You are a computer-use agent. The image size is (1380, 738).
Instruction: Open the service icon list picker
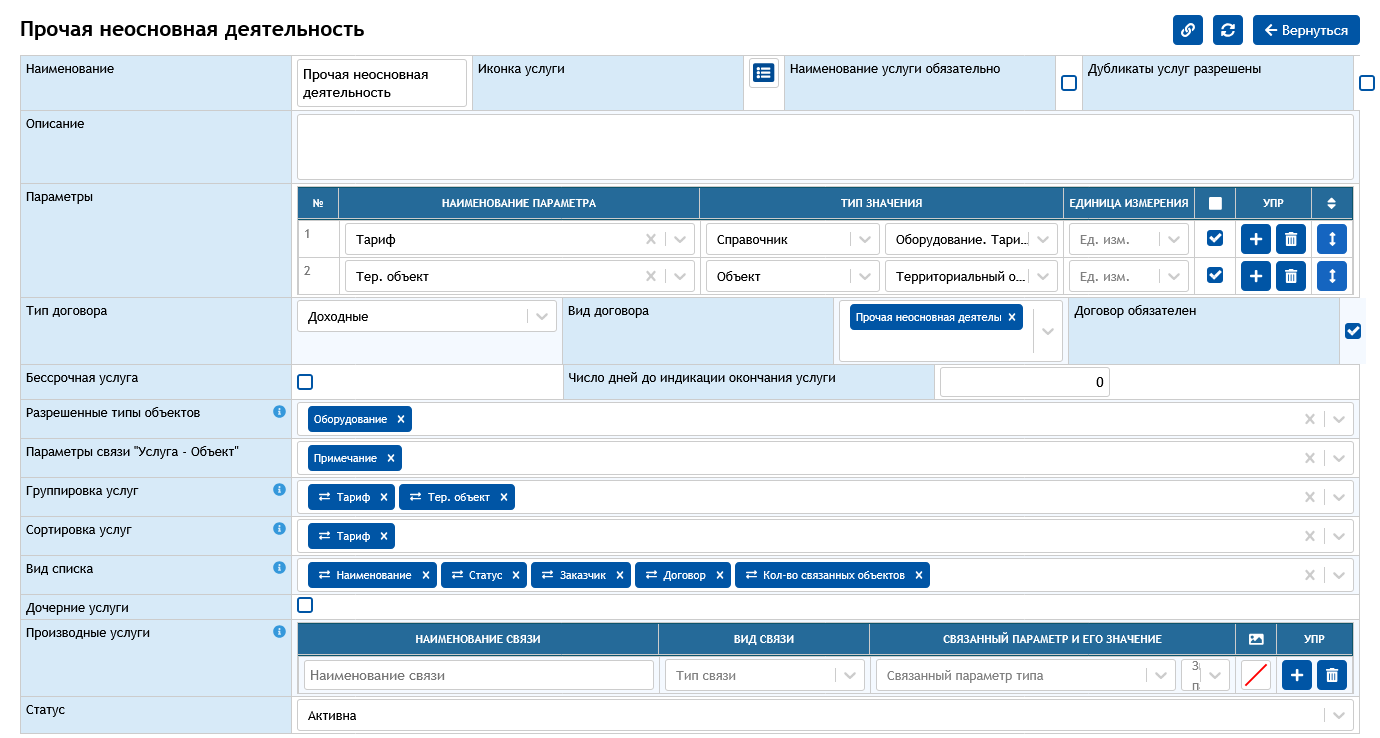[x=763, y=73]
